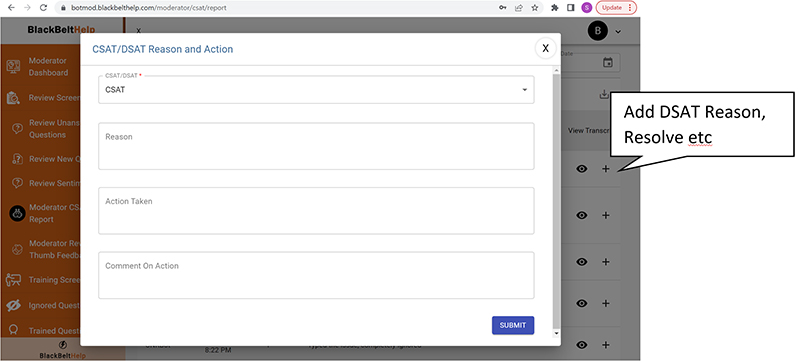
Task: View transcript with the third eye icon
Action: click(582, 262)
